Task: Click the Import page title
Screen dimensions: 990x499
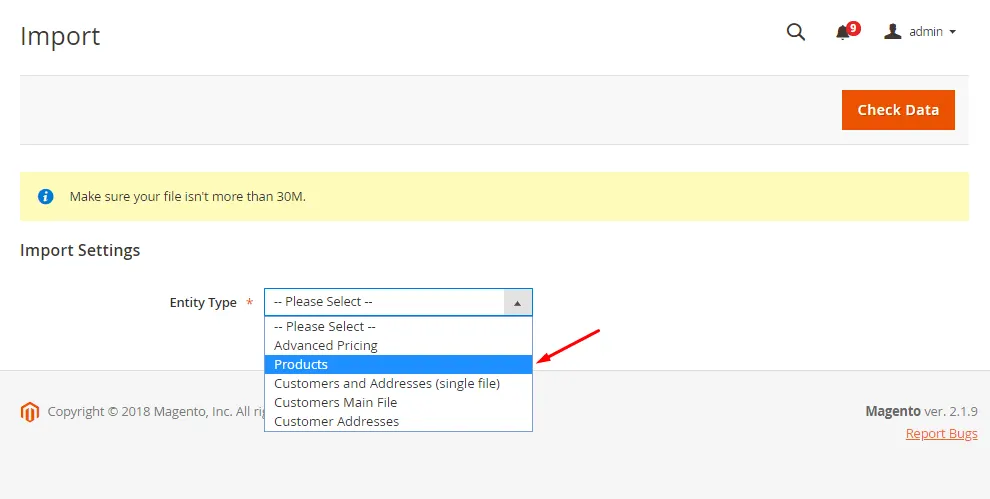Action: [x=60, y=37]
